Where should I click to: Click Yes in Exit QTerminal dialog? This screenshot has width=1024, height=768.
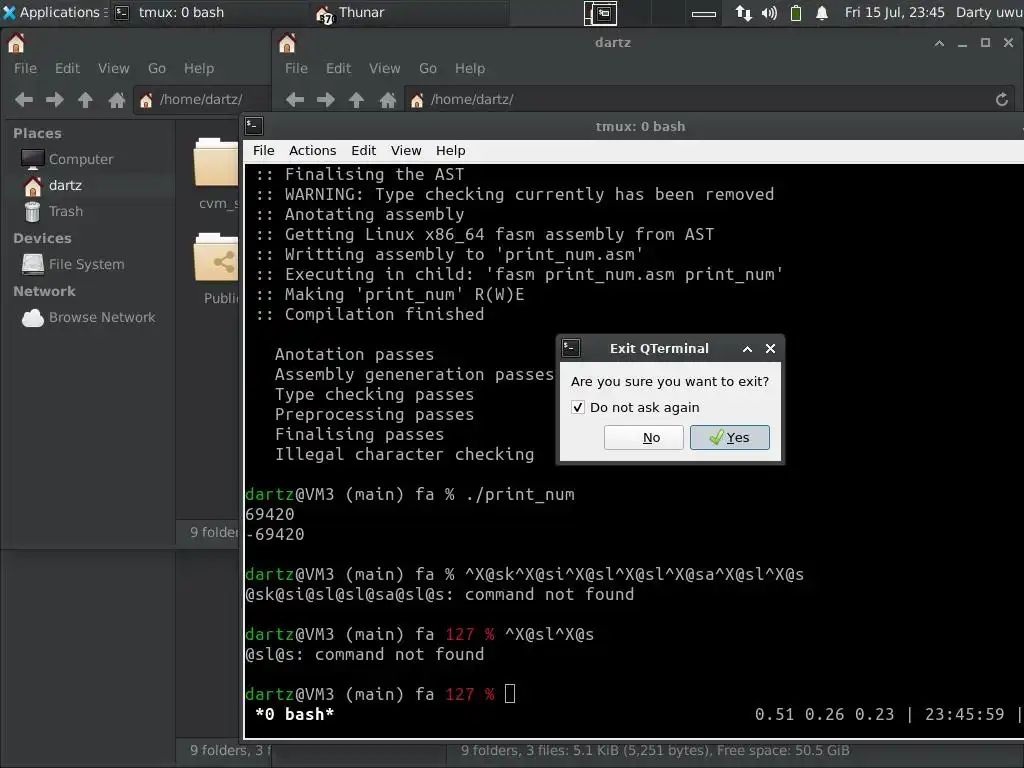729,438
